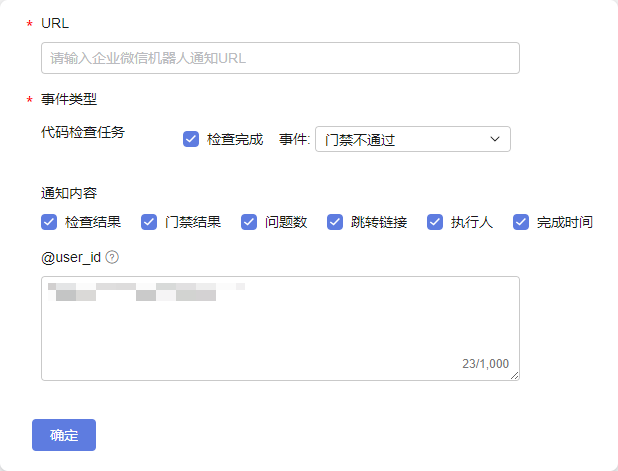This screenshot has height=471, width=618.
Task: Toggle the 检查结果 checkbox
Action: [49, 222]
